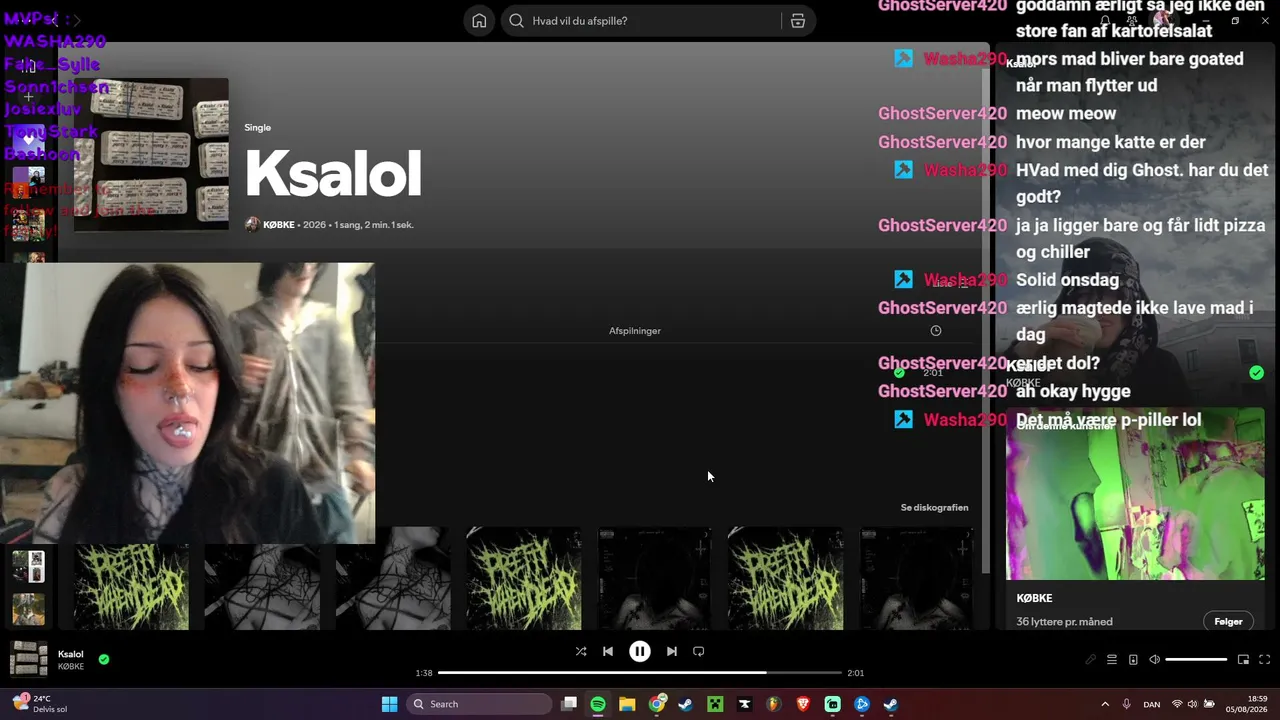Viewport: 1280px width, 720px height.
Task: Show hidden system tray icons
Action: [x=1105, y=704]
